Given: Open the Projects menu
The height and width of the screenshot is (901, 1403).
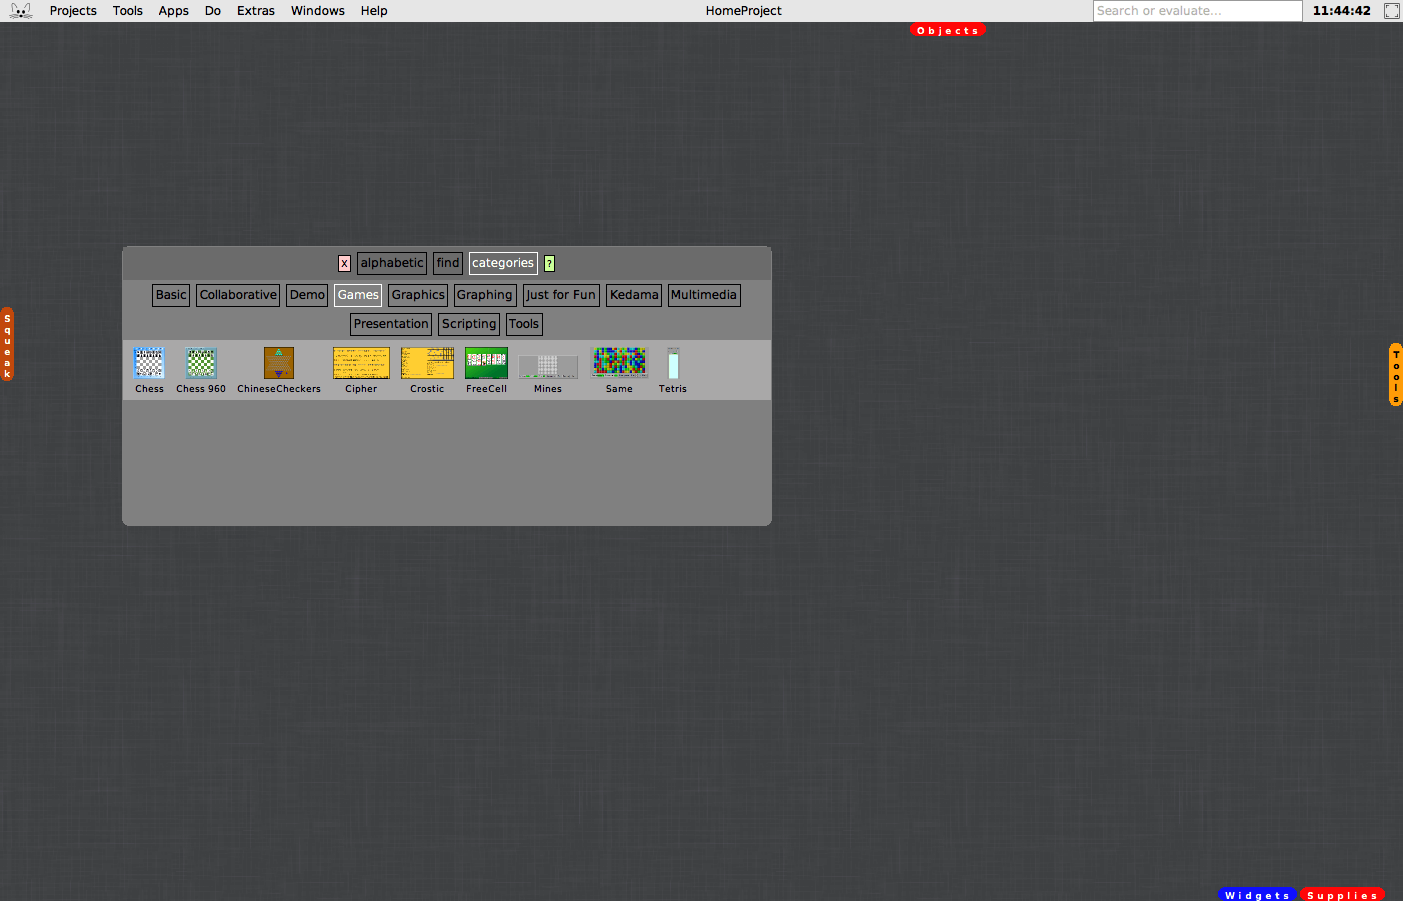Looking at the screenshot, I should 73,11.
